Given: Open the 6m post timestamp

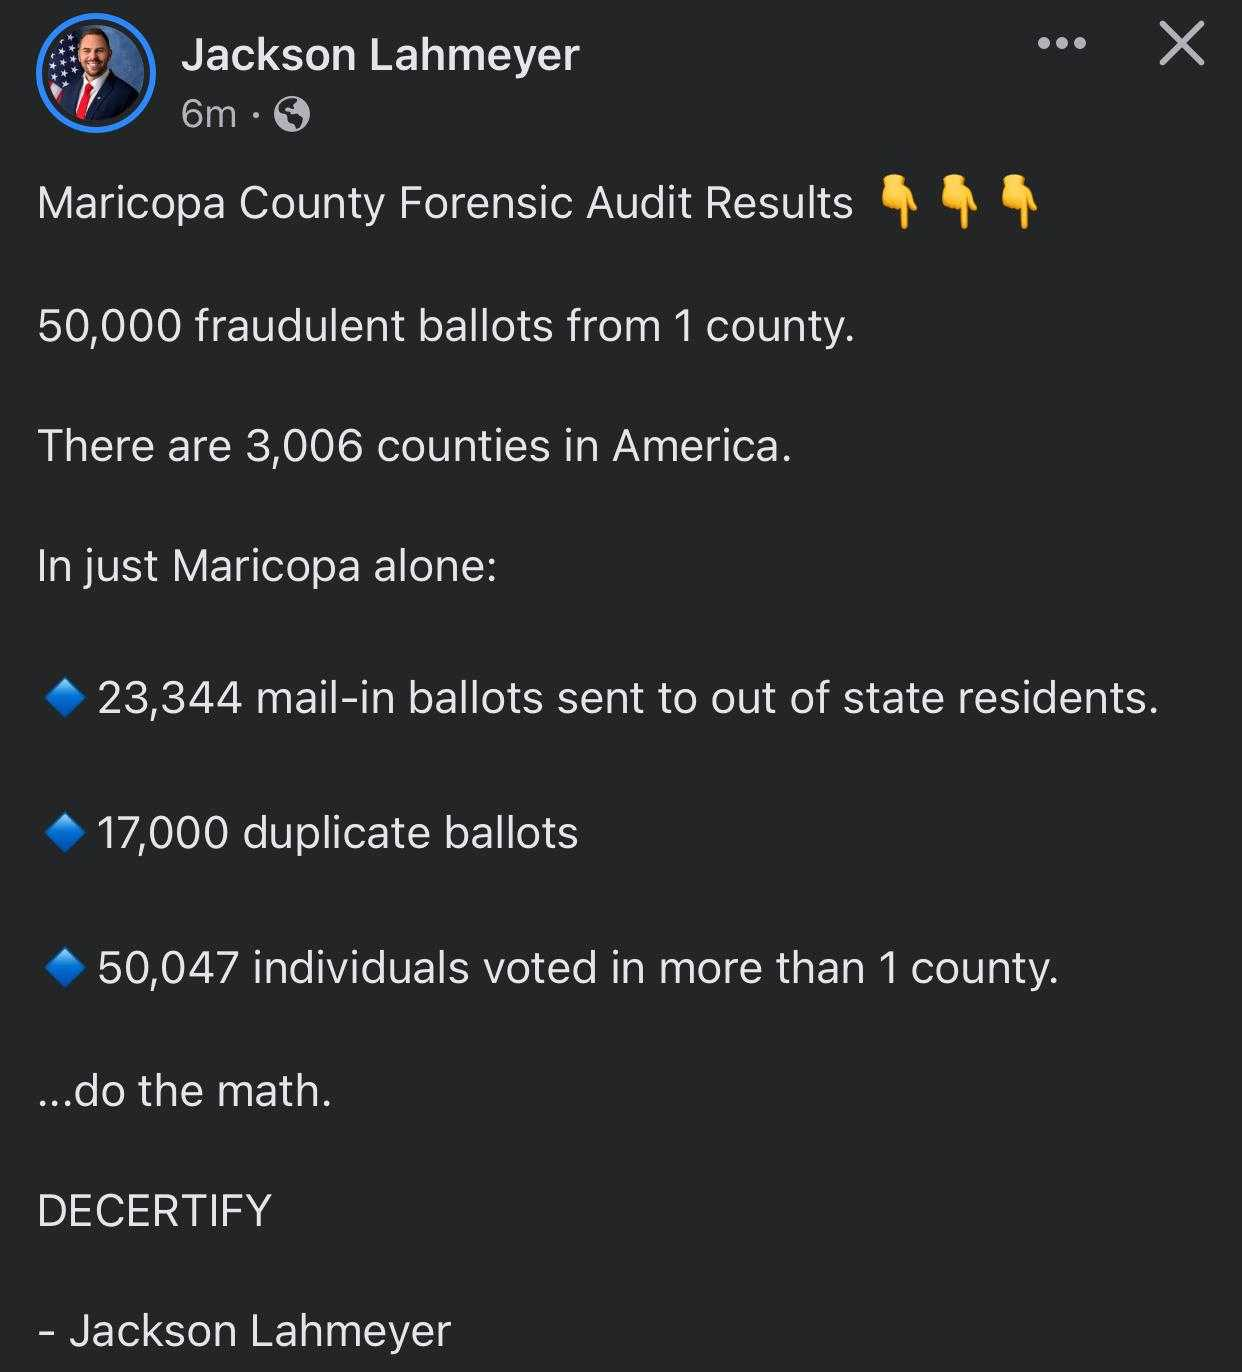Looking at the screenshot, I should pos(209,115).
